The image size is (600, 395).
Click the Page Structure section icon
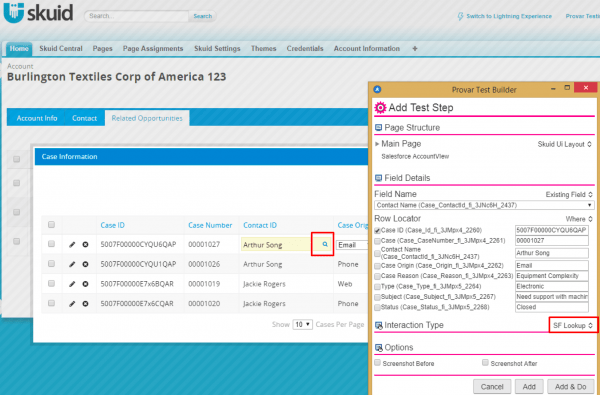click(378, 128)
